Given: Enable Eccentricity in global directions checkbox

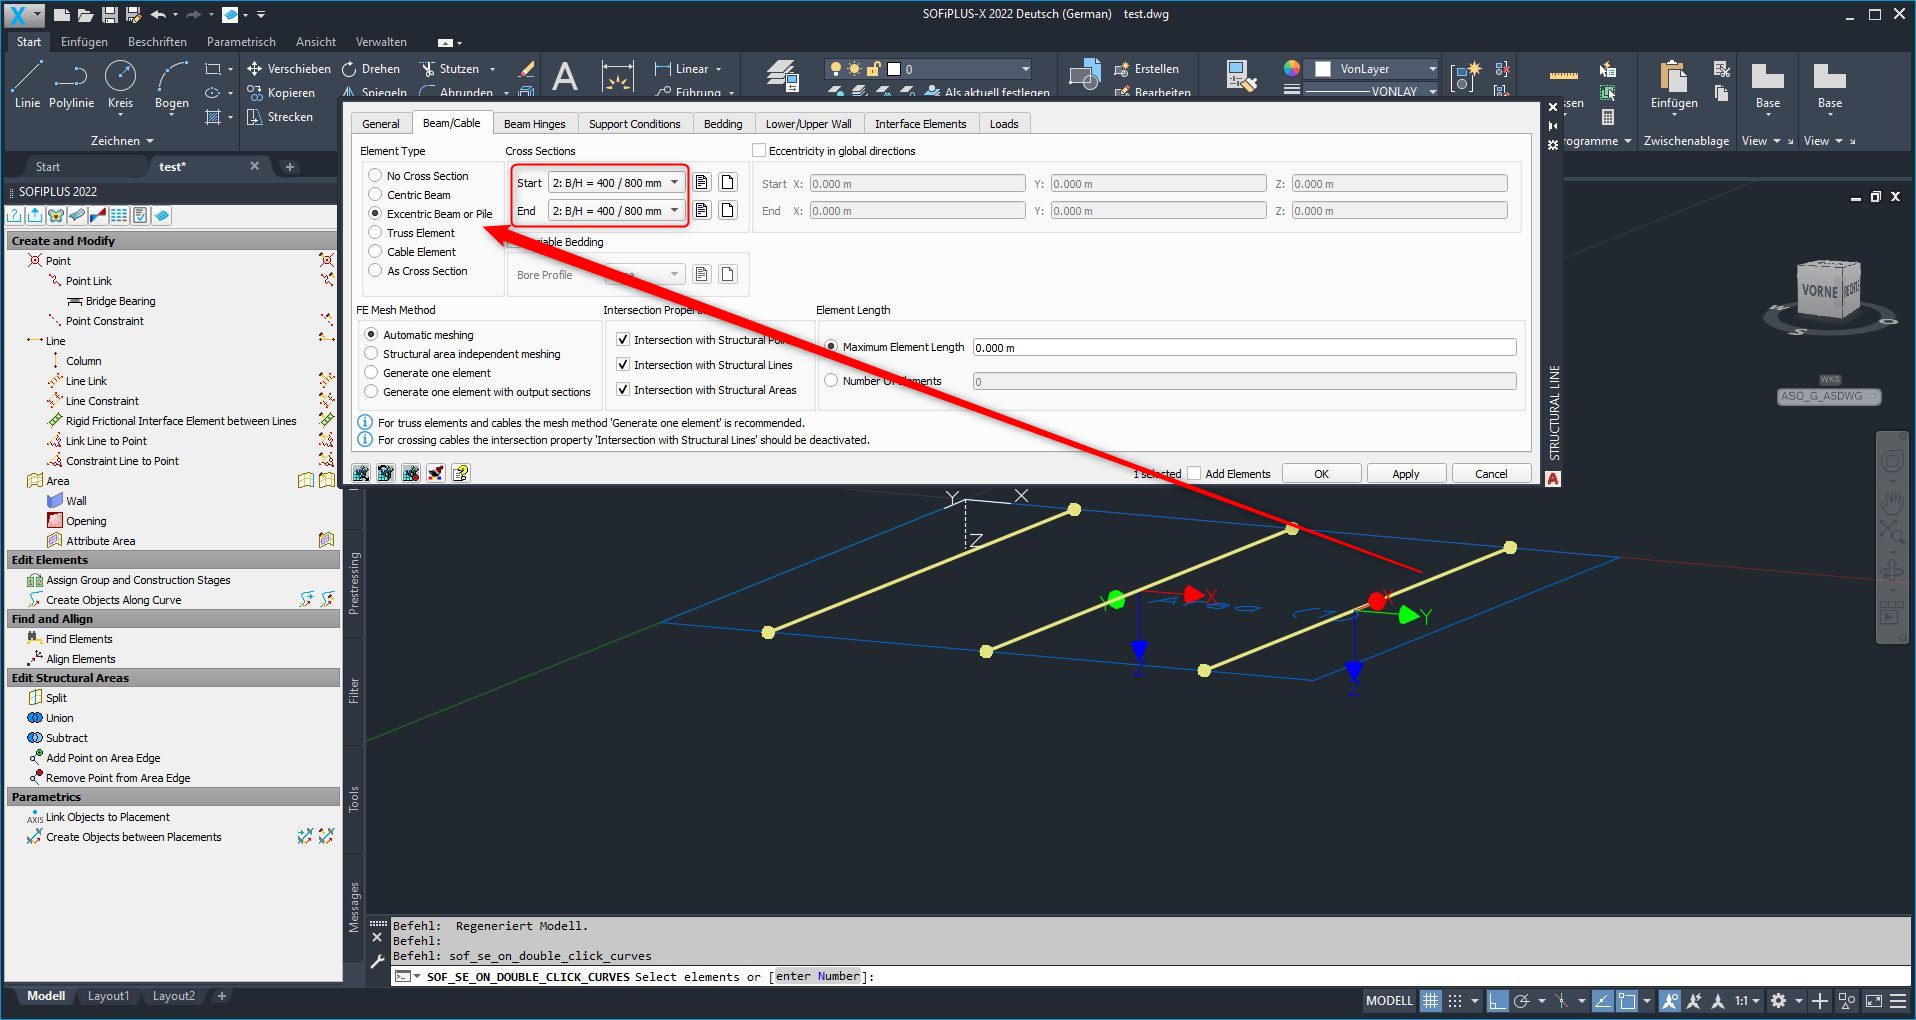Looking at the screenshot, I should 759,151.
